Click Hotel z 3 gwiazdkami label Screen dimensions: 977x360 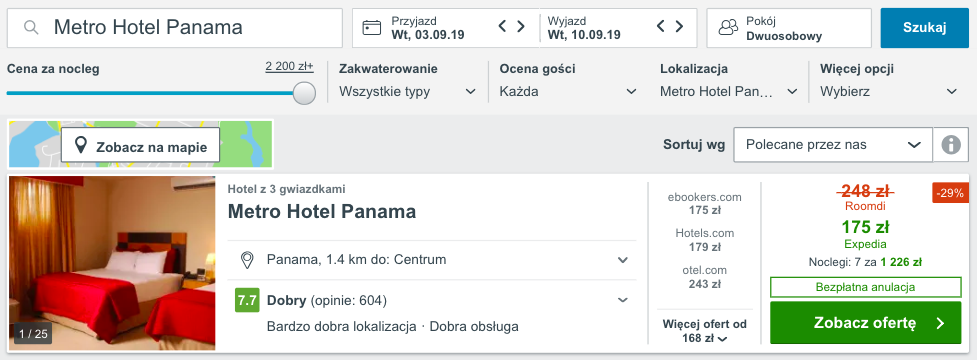point(287,189)
